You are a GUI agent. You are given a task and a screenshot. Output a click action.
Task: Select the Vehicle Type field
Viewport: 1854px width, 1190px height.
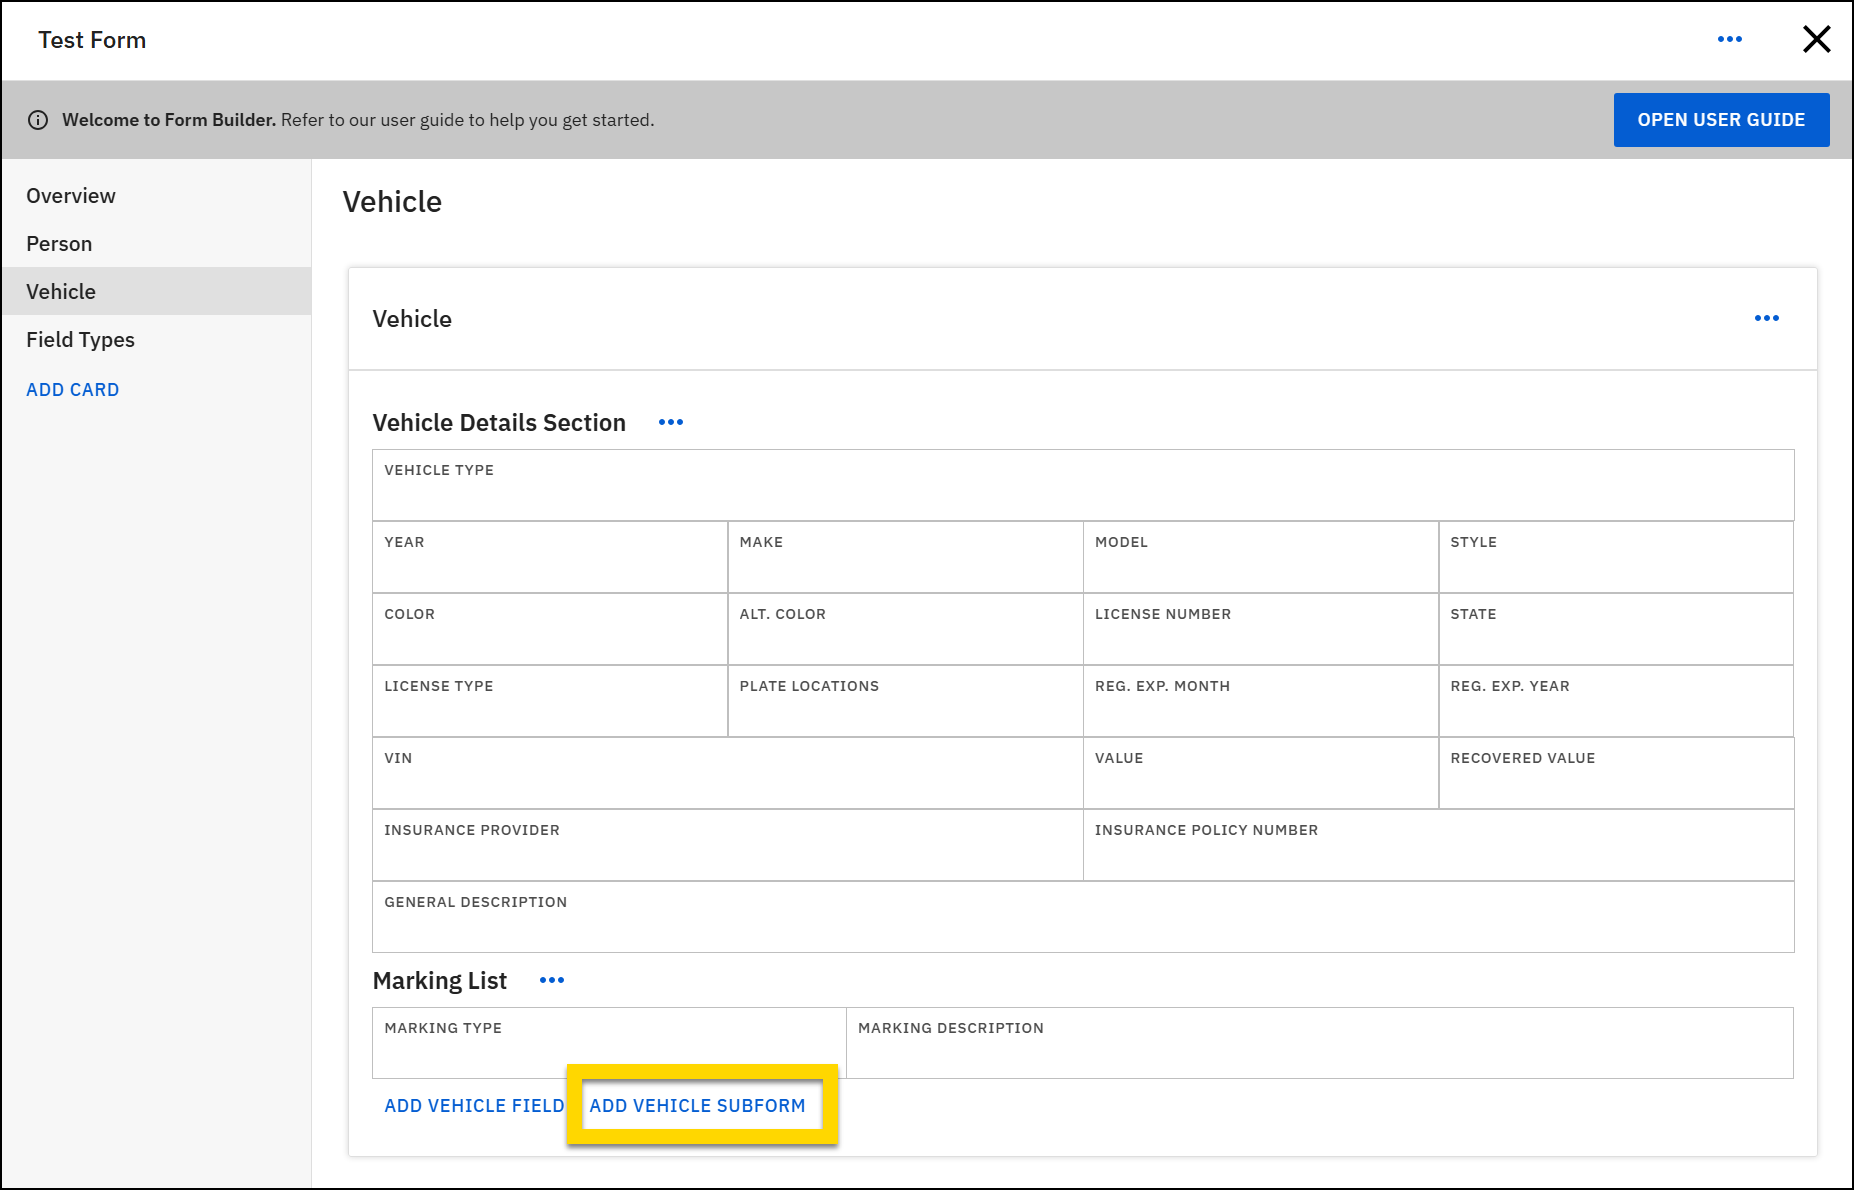pos(1082,485)
